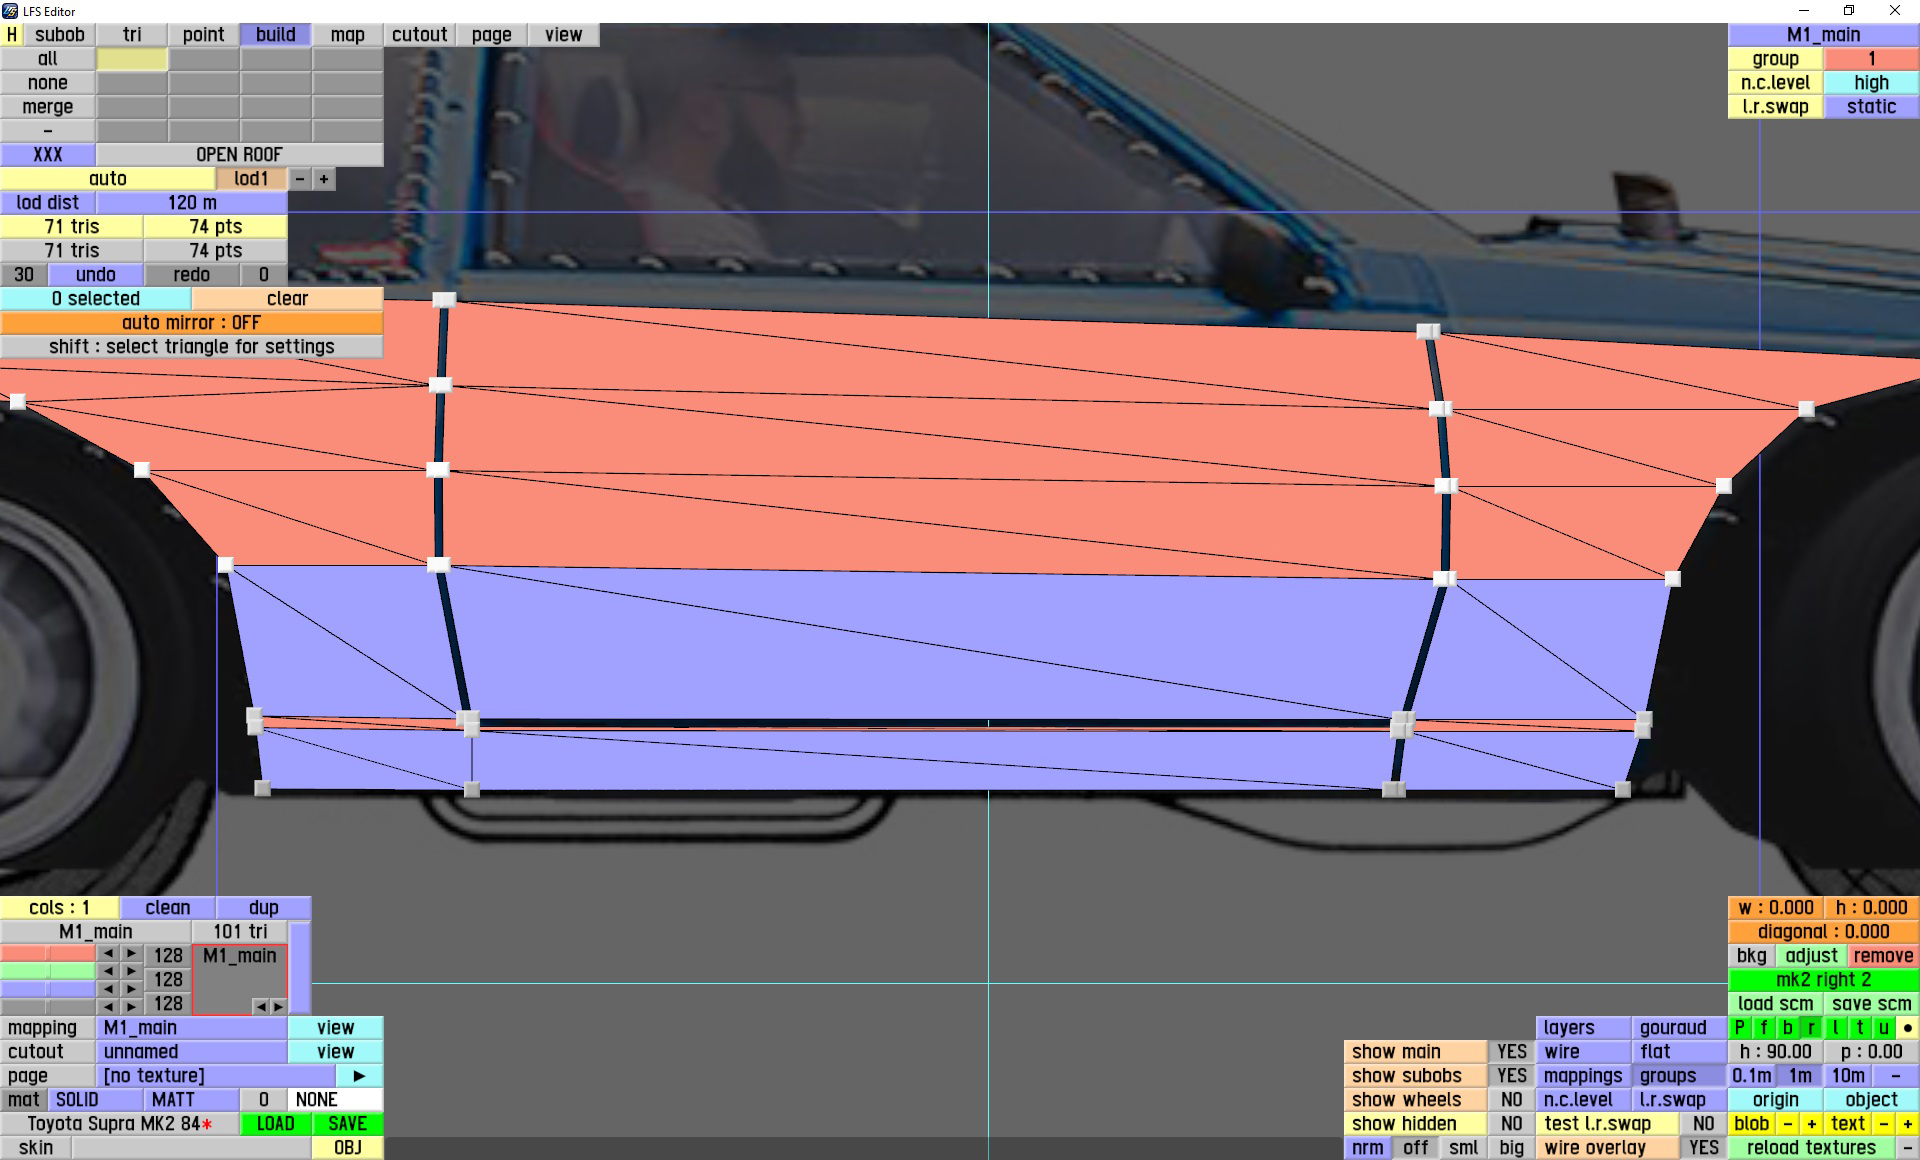1920x1160 pixels.
Task: Click the green colour slider bar
Action: 48,970
